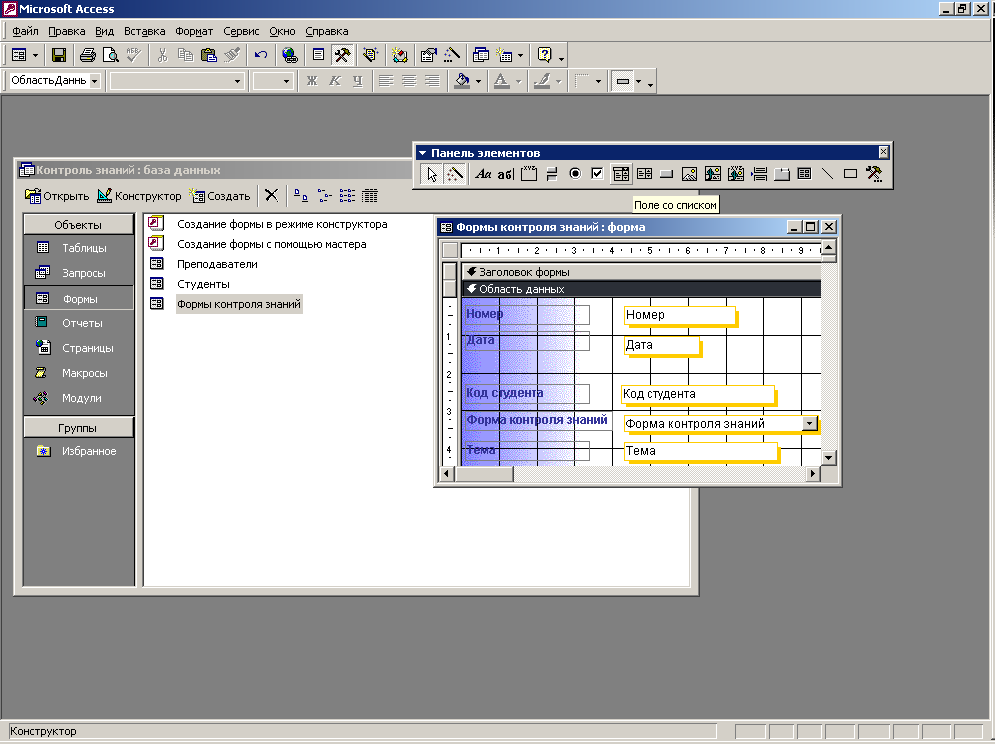
Task: Toggle Control Wizards in Панель элементов
Action: pyautogui.click(x=454, y=174)
